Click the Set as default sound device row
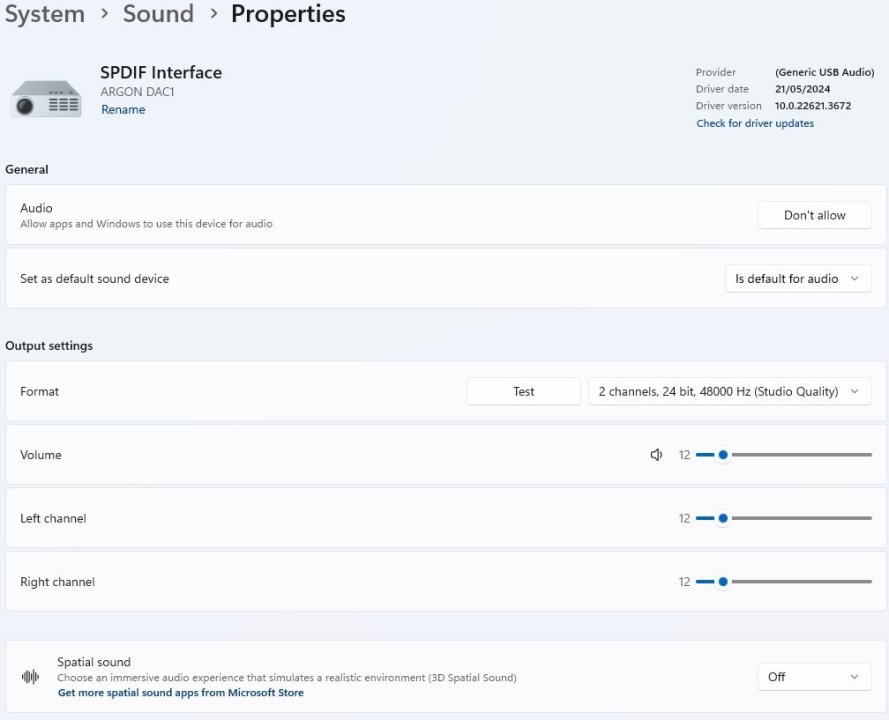 pyautogui.click(x=300, y=279)
